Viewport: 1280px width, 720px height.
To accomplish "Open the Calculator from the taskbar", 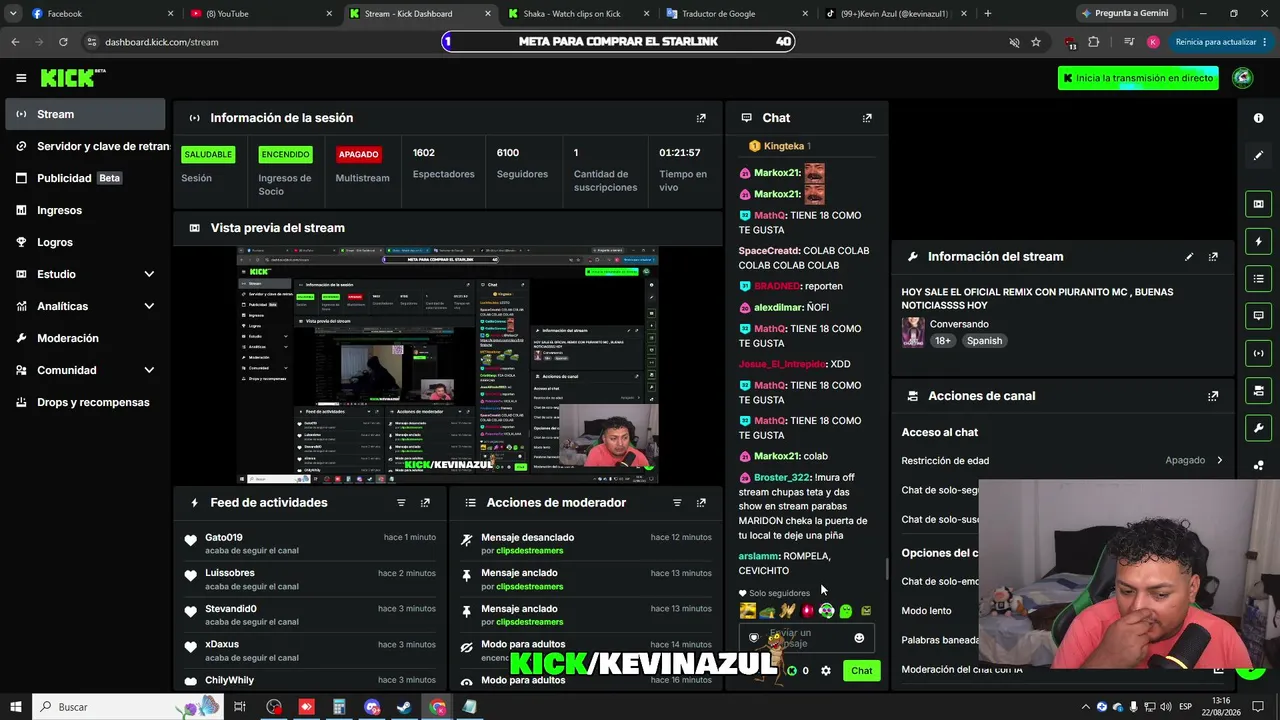I will (339, 707).
